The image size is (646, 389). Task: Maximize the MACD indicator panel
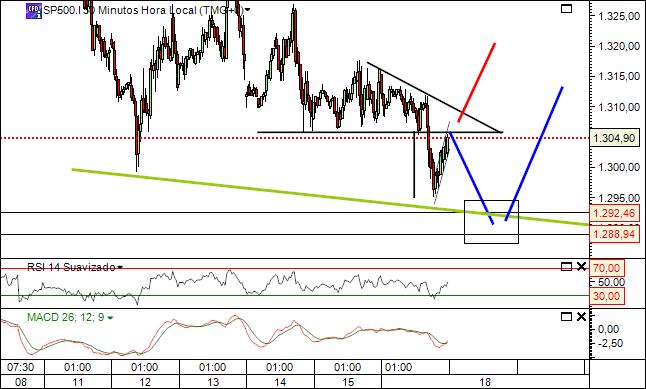(x=566, y=316)
